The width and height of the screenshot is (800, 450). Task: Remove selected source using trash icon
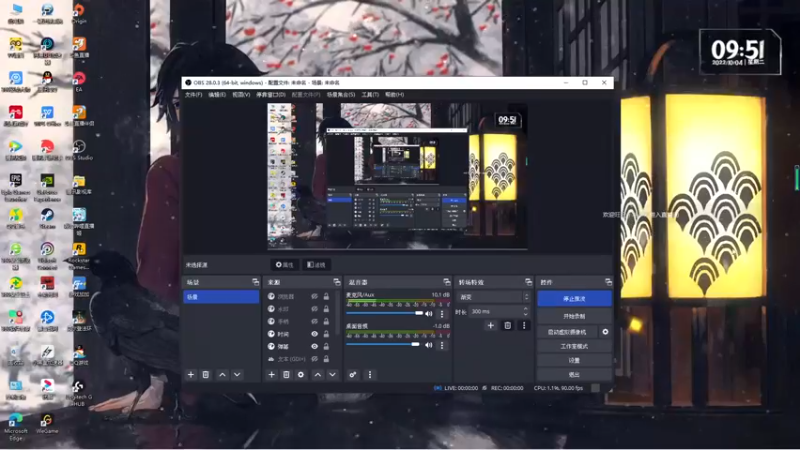pos(286,374)
